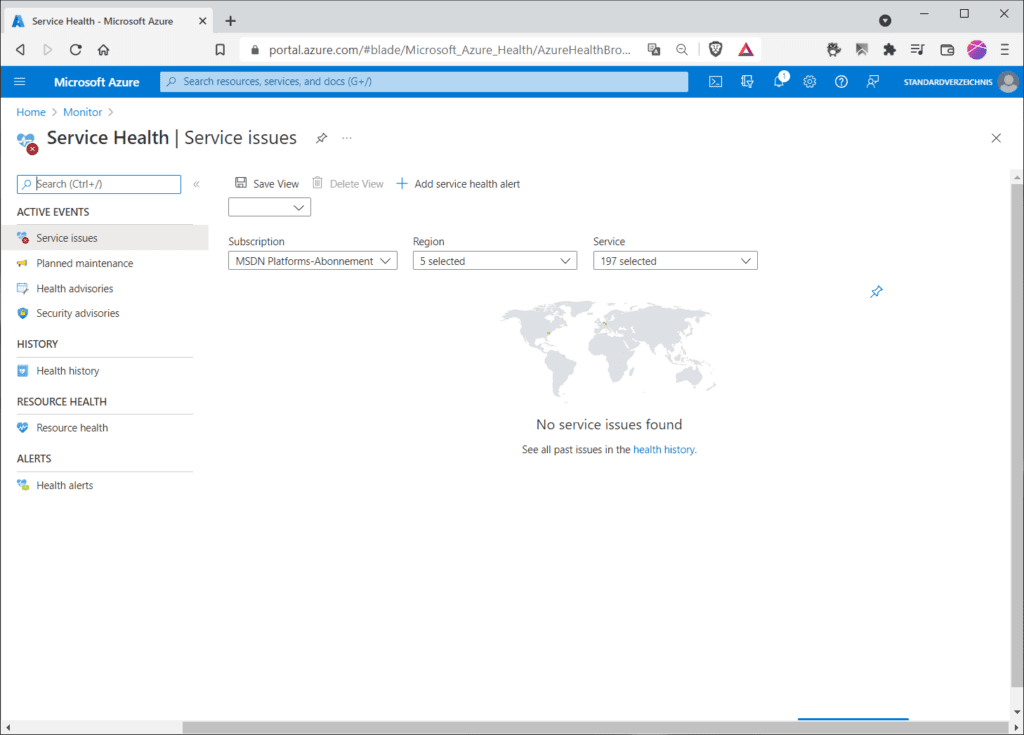
Task: Pin Service Health blade to dashboard
Action: (x=321, y=138)
